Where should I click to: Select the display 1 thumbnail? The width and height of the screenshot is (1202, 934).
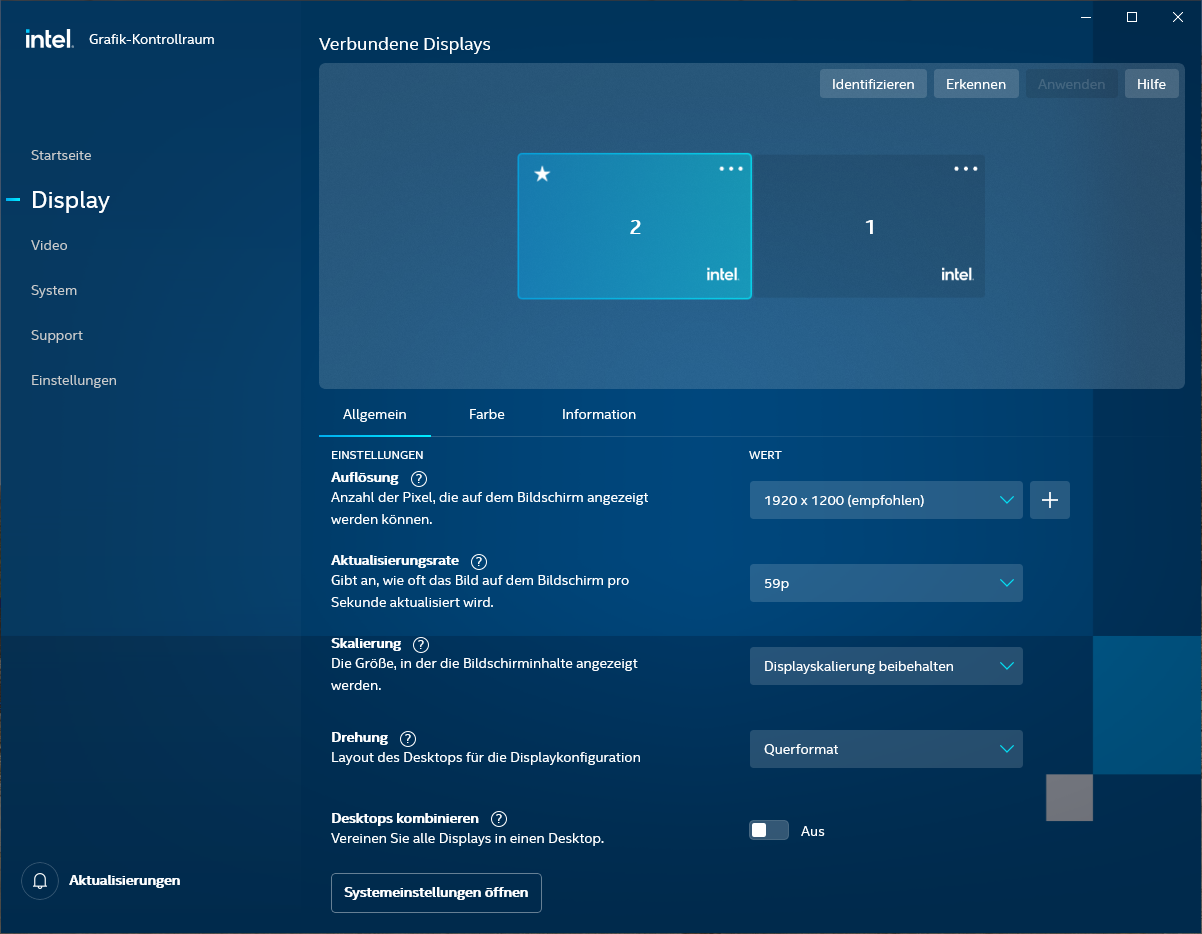coord(869,226)
